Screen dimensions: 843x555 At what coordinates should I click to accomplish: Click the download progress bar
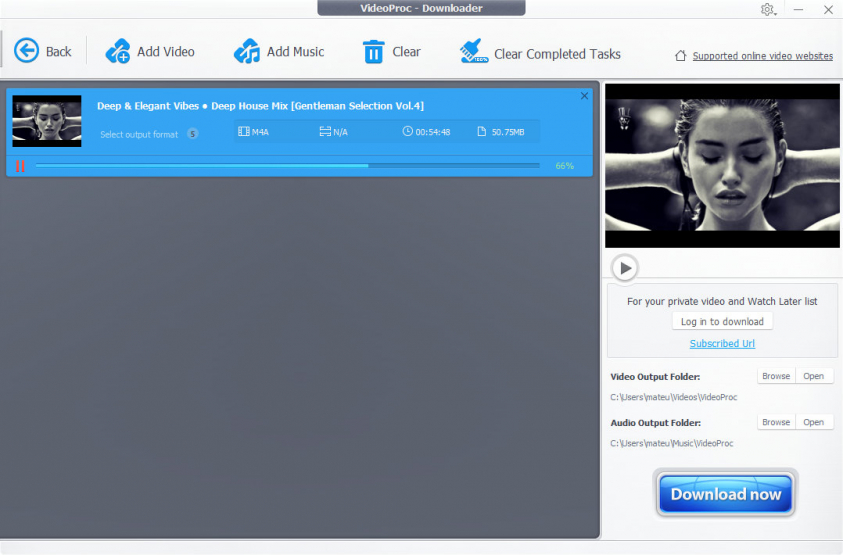pyautogui.click(x=287, y=166)
